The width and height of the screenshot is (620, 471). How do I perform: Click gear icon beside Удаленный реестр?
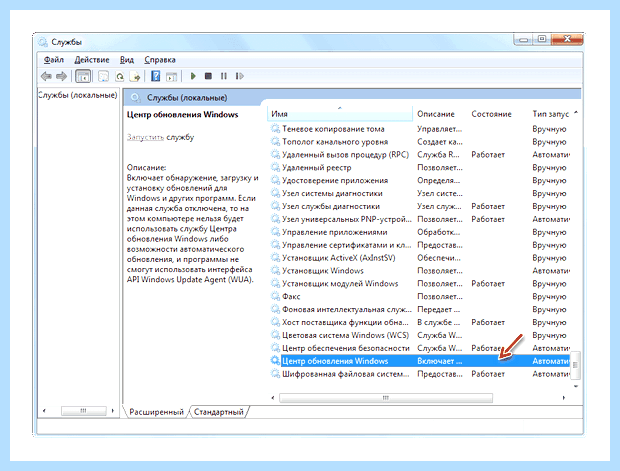(275, 167)
